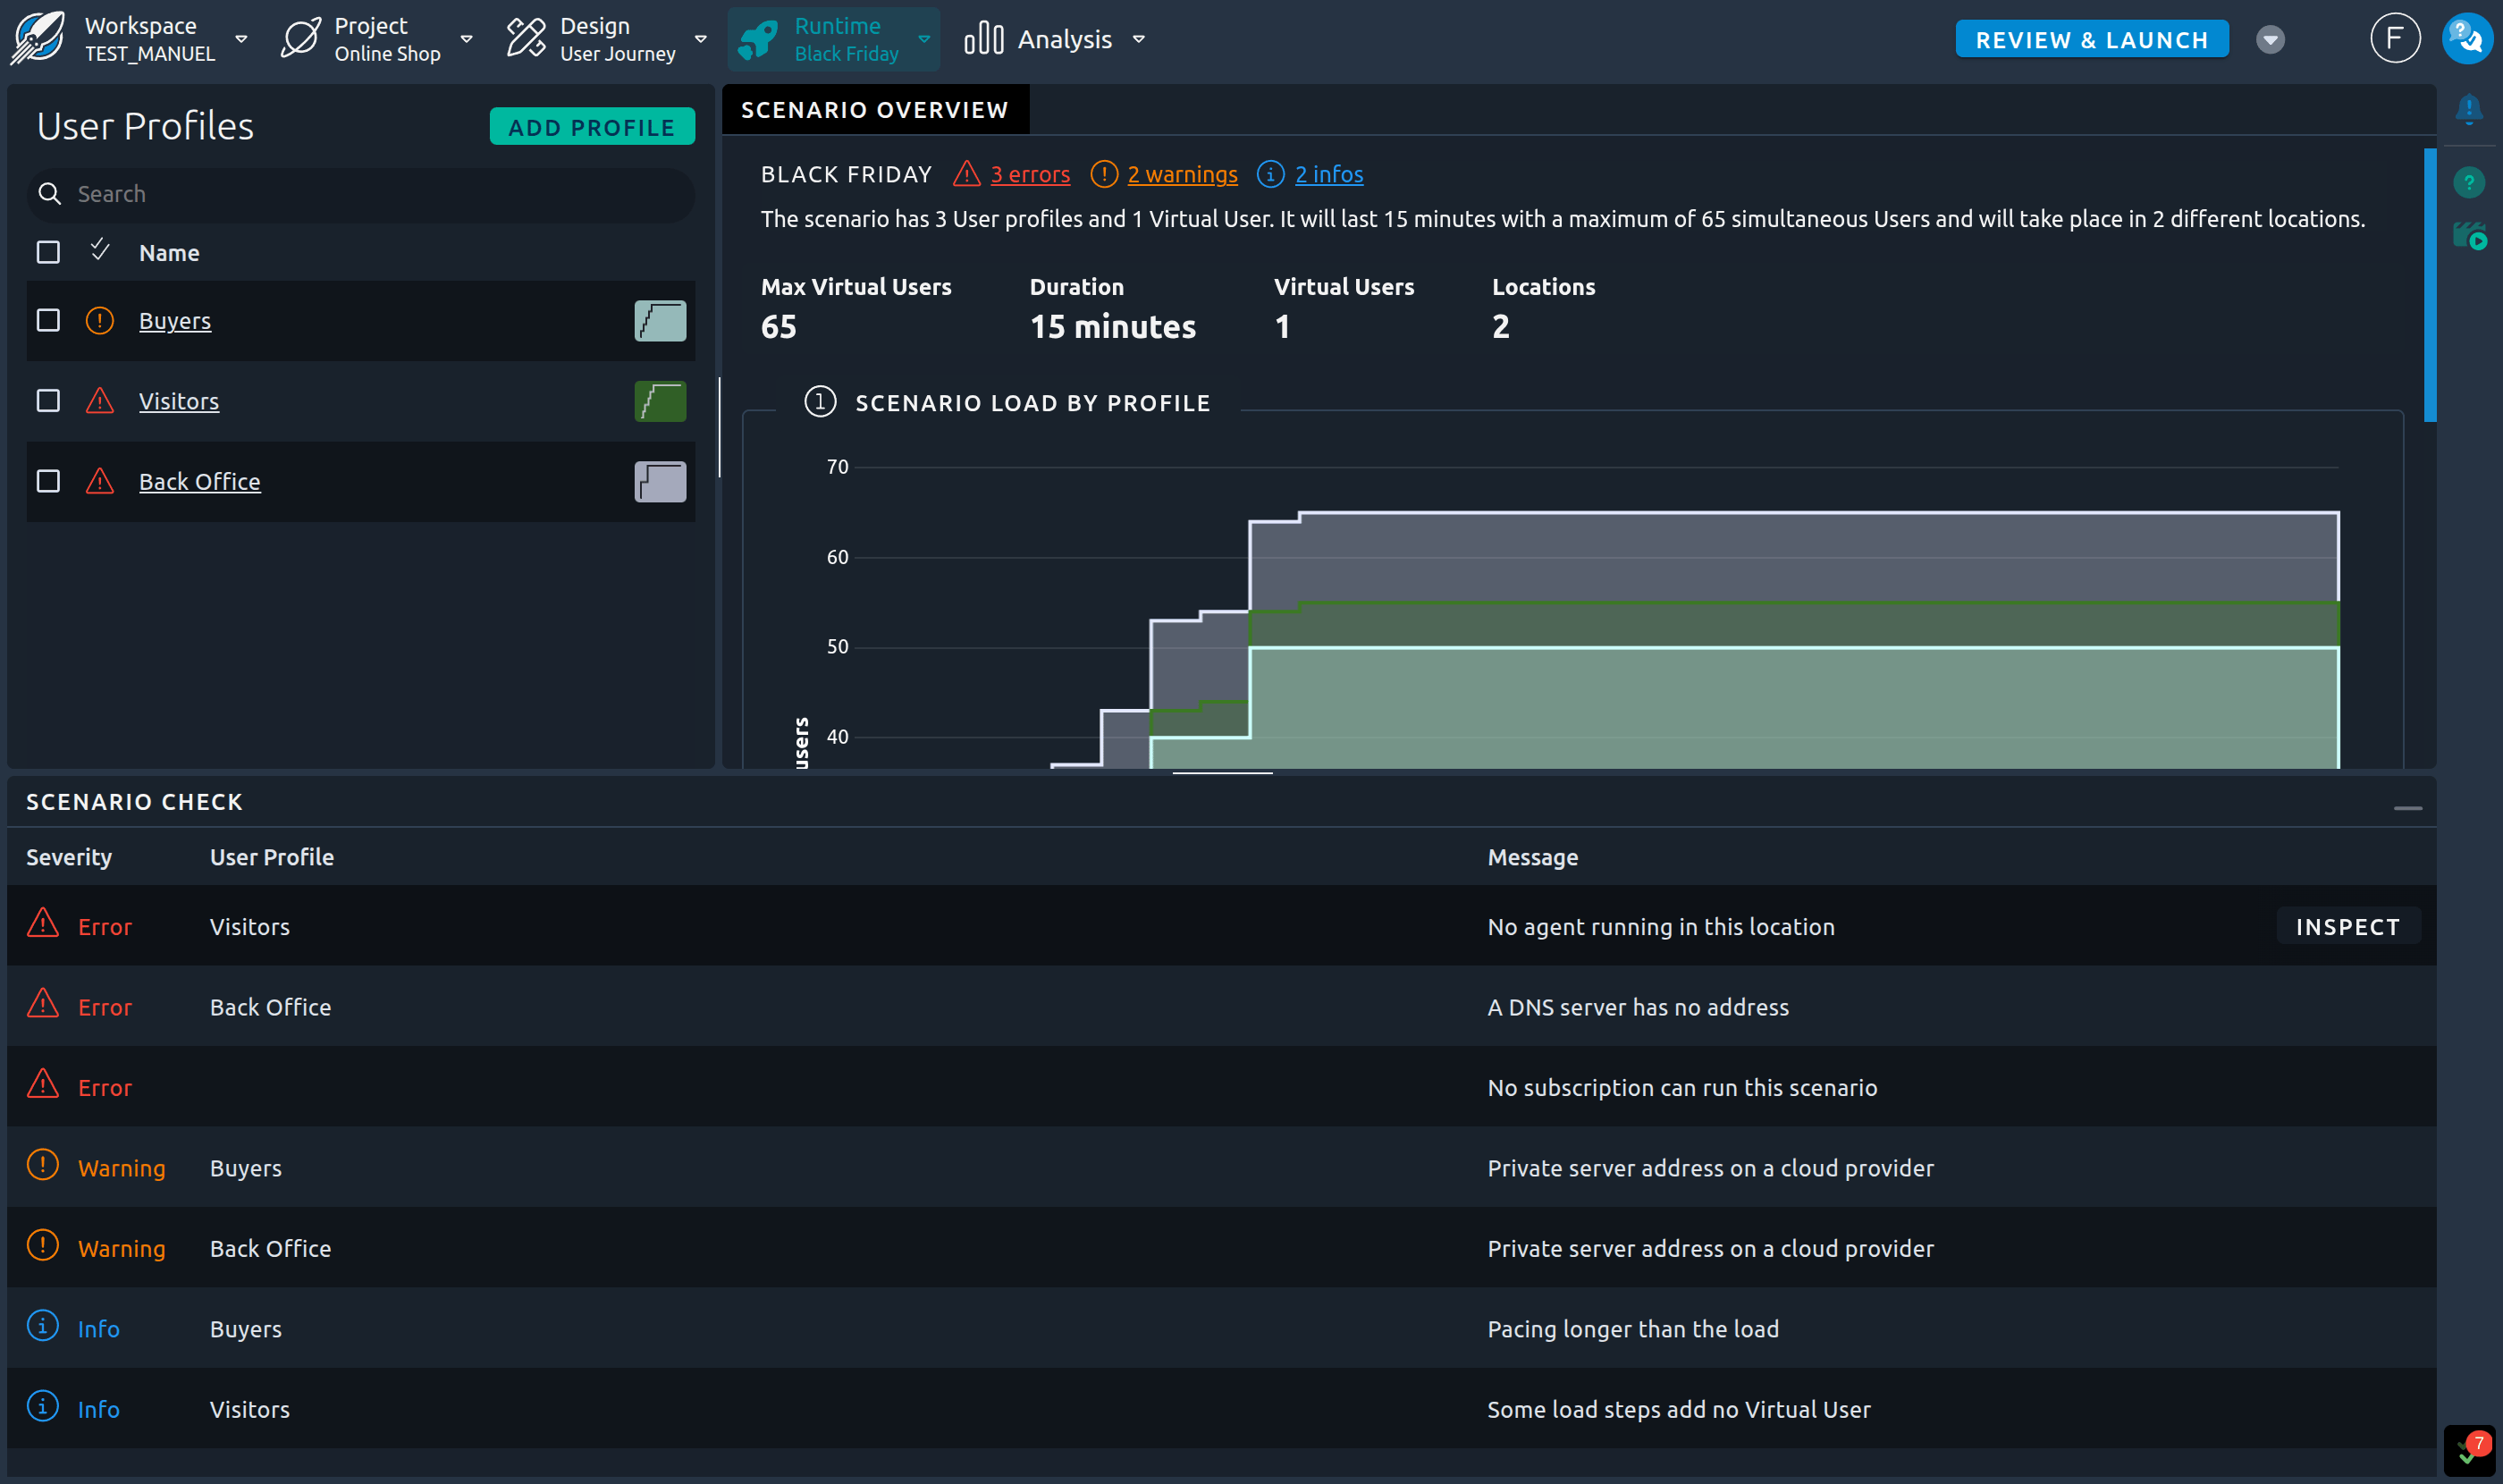Check the Visitors profile checkbox
Screen dimensions: 2503x1484
click(x=48, y=401)
